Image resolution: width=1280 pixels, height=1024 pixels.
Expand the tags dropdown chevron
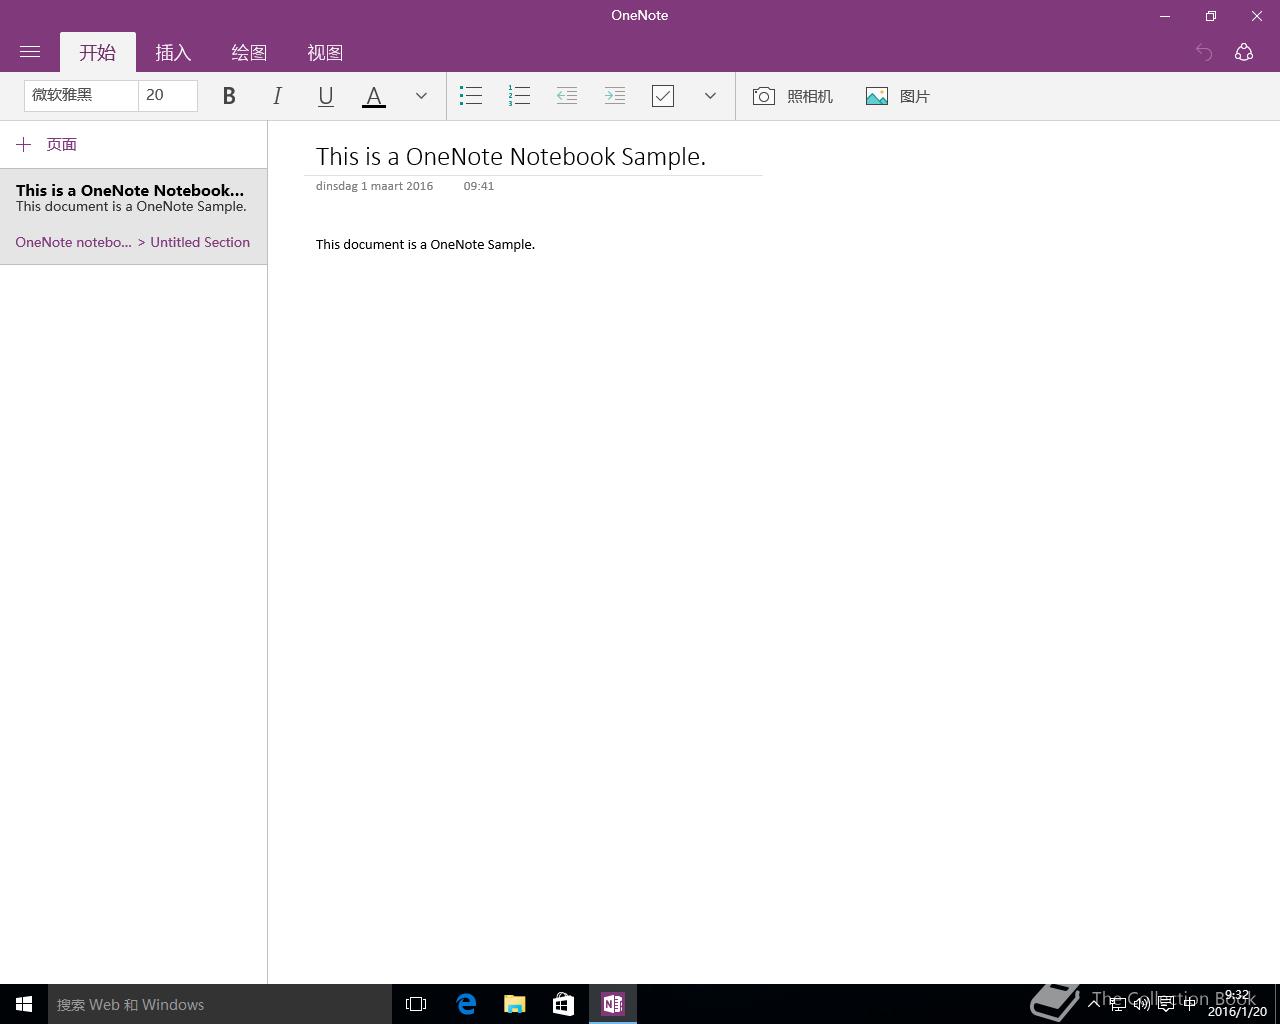point(710,96)
